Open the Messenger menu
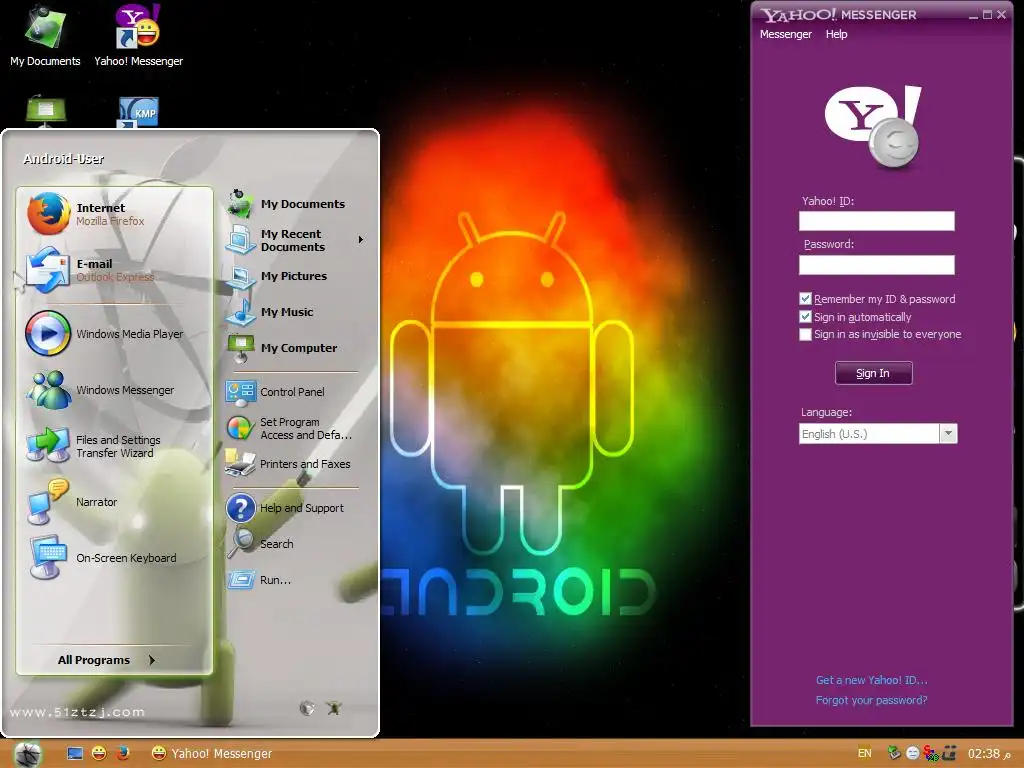The height and width of the screenshot is (768, 1024). point(786,34)
